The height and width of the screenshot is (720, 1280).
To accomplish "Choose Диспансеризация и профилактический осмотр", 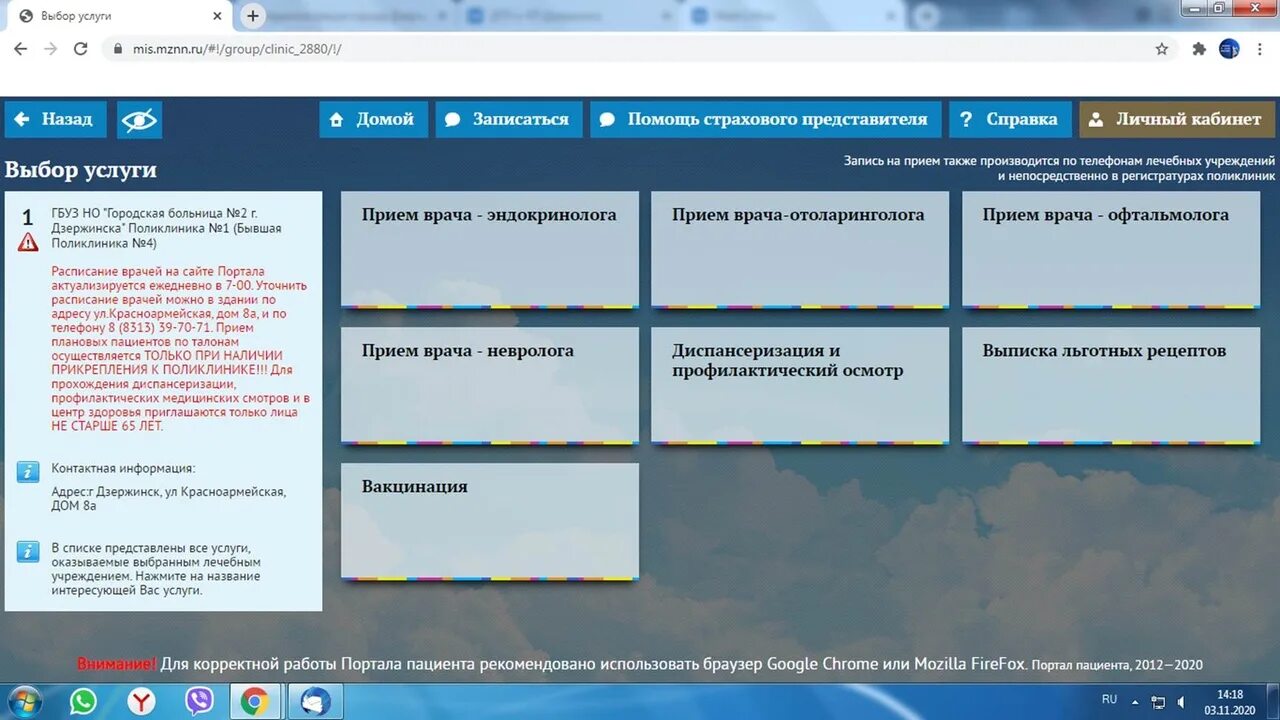I will (x=800, y=385).
